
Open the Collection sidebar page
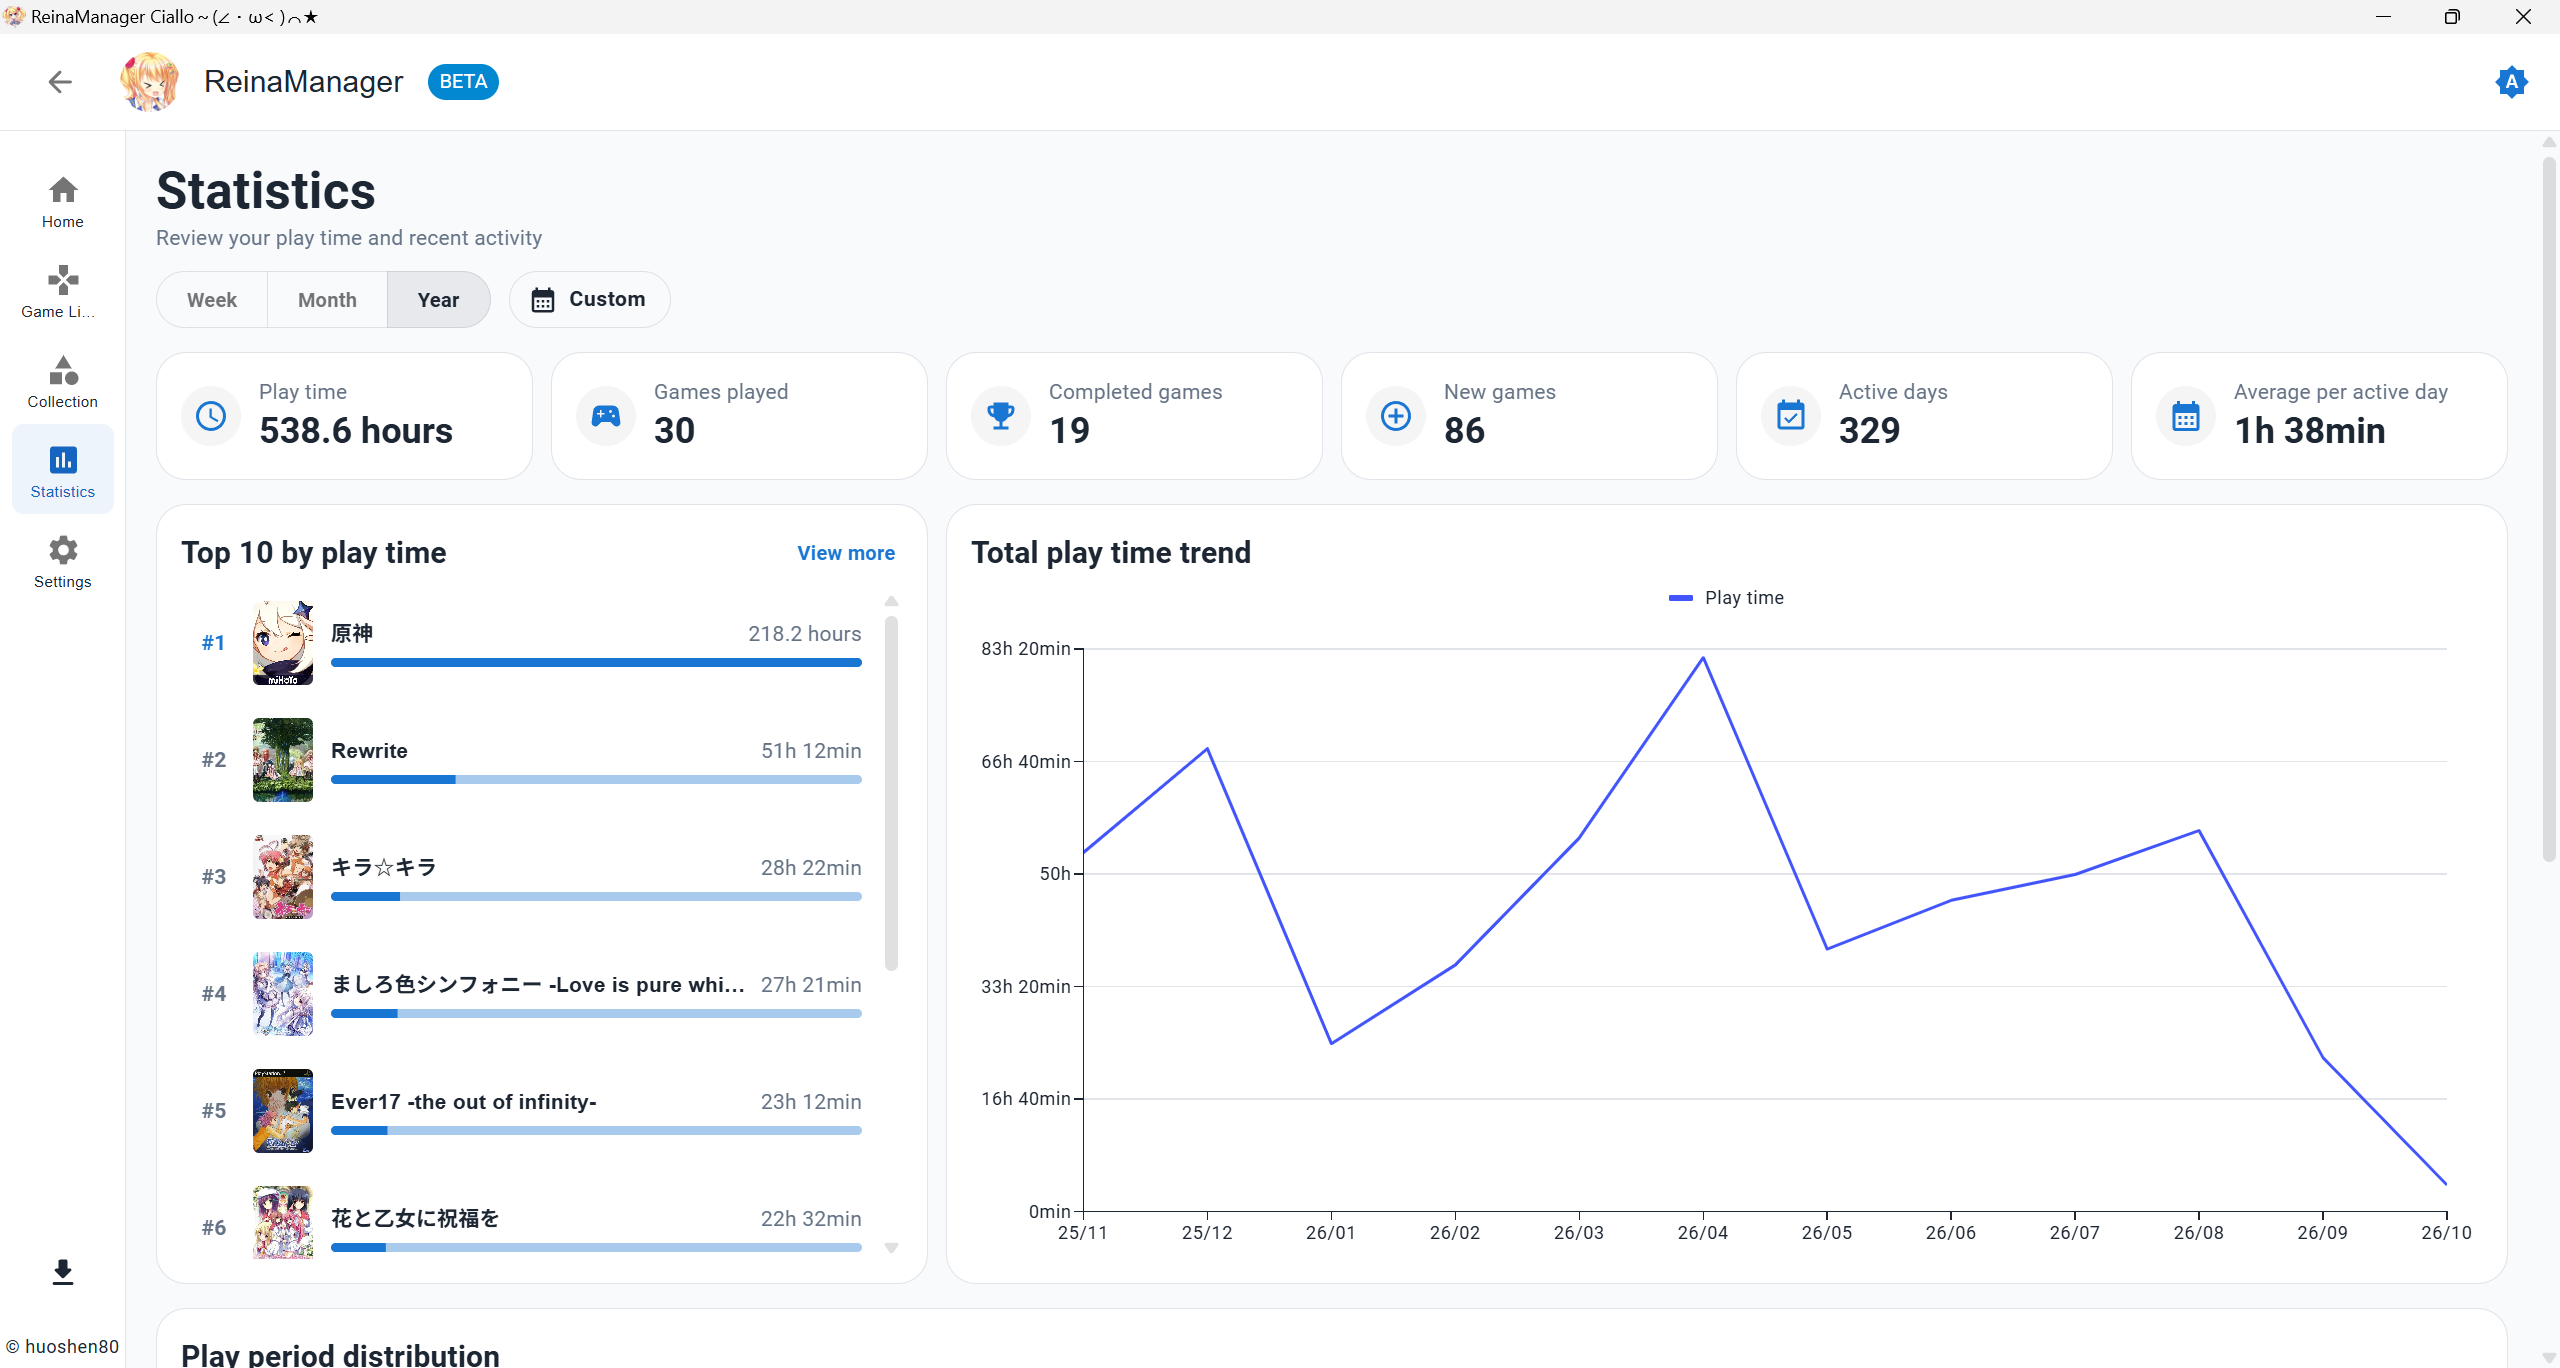[x=63, y=382]
